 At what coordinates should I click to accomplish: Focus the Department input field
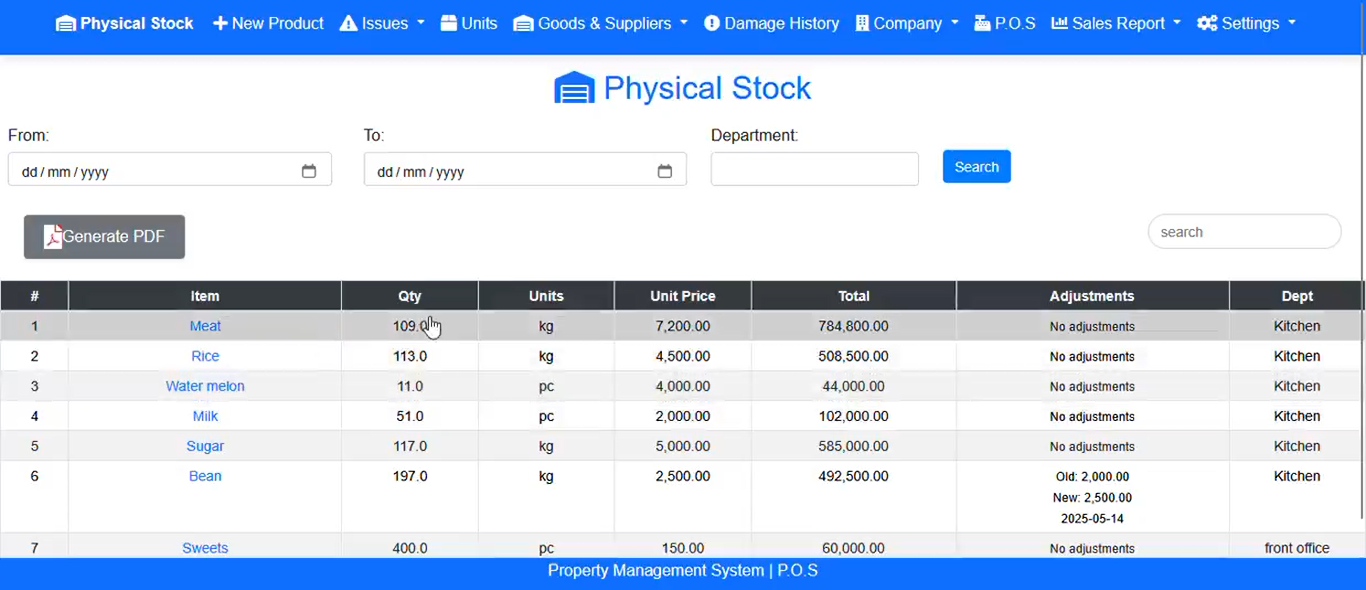(814, 169)
